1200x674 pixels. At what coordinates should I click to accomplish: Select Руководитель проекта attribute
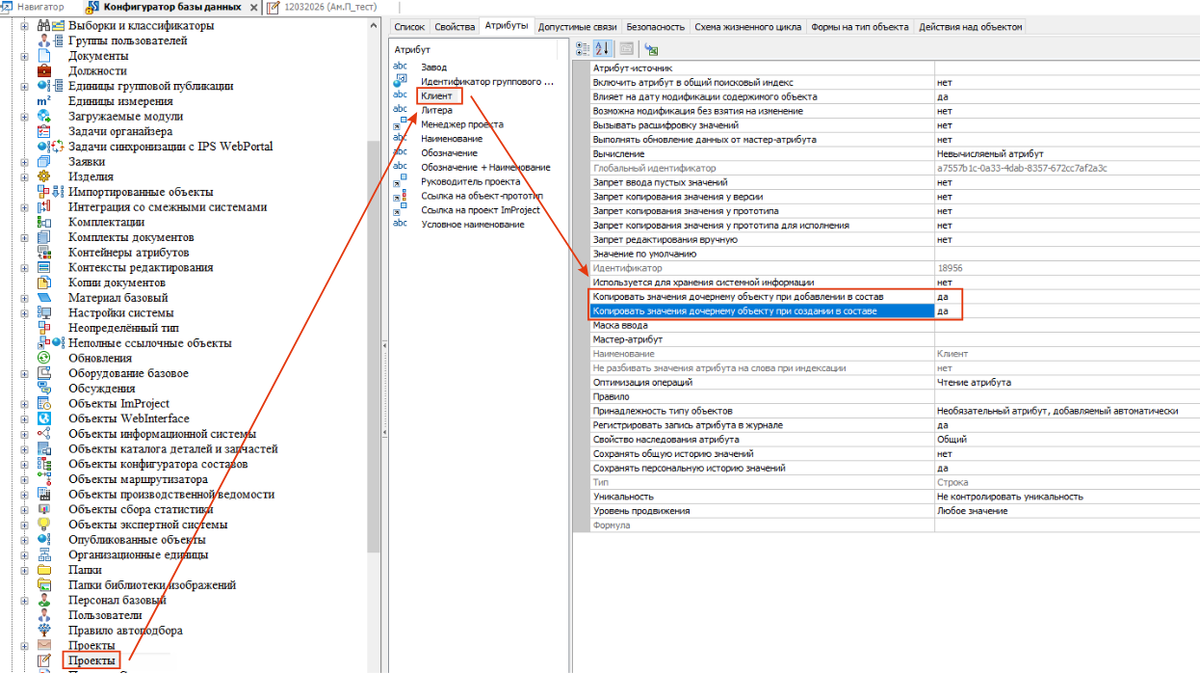click(471, 182)
